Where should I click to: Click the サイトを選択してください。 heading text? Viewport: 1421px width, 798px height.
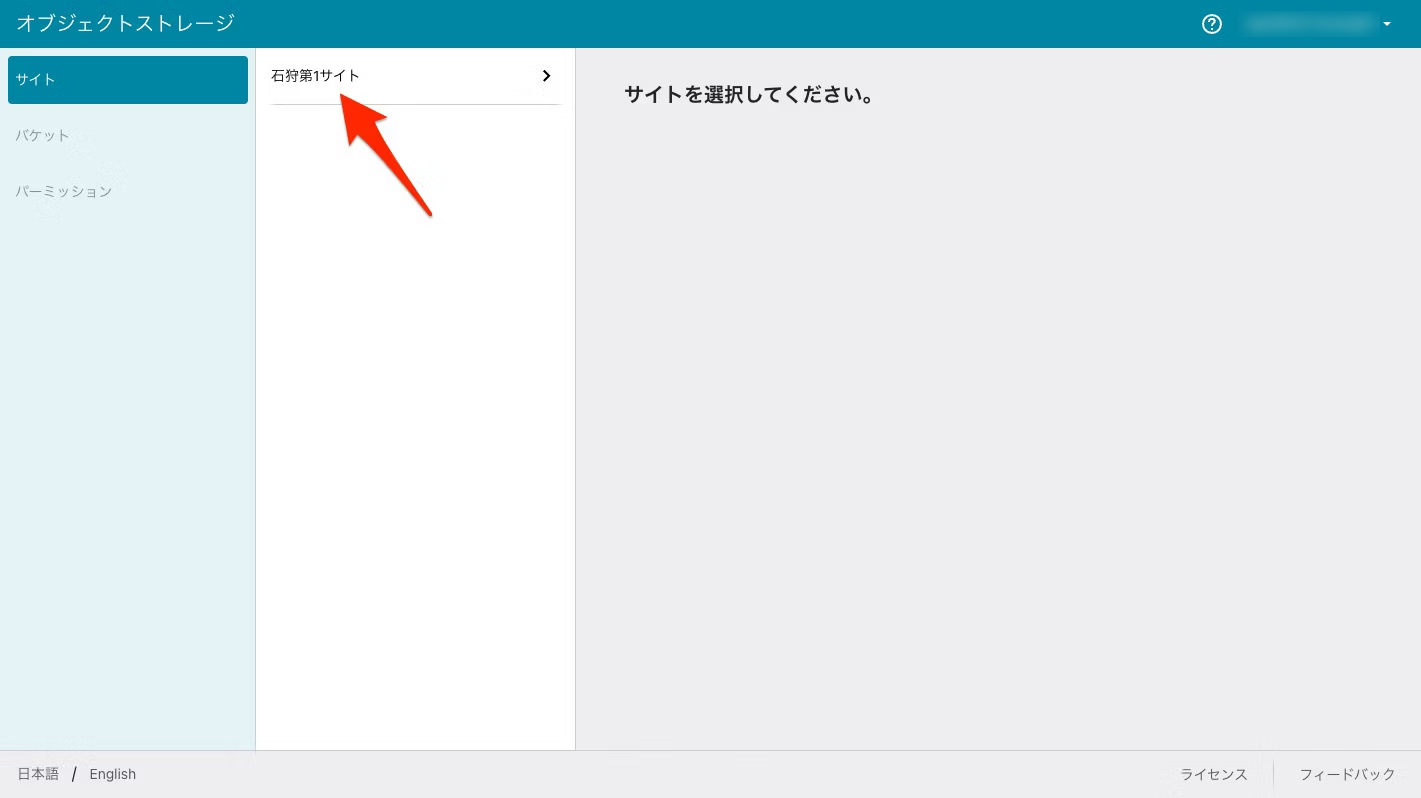point(749,96)
